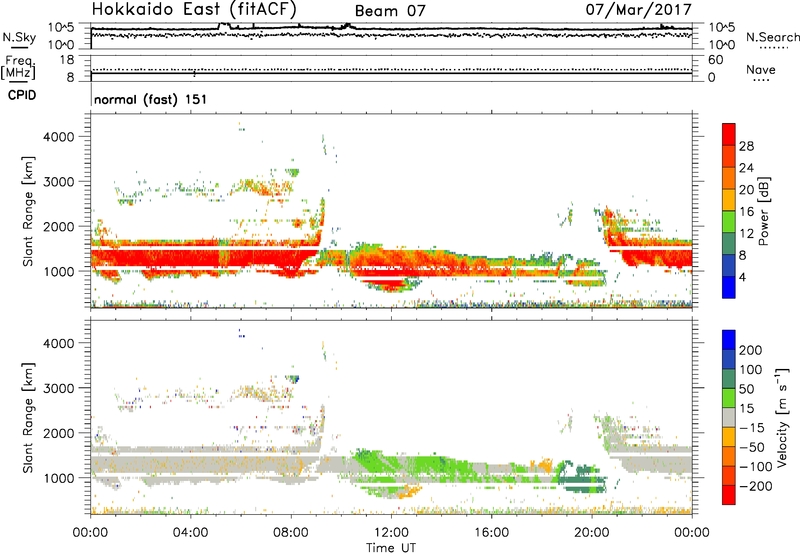Pick the grey -15 to 15 Velocity swatch

[729, 418]
